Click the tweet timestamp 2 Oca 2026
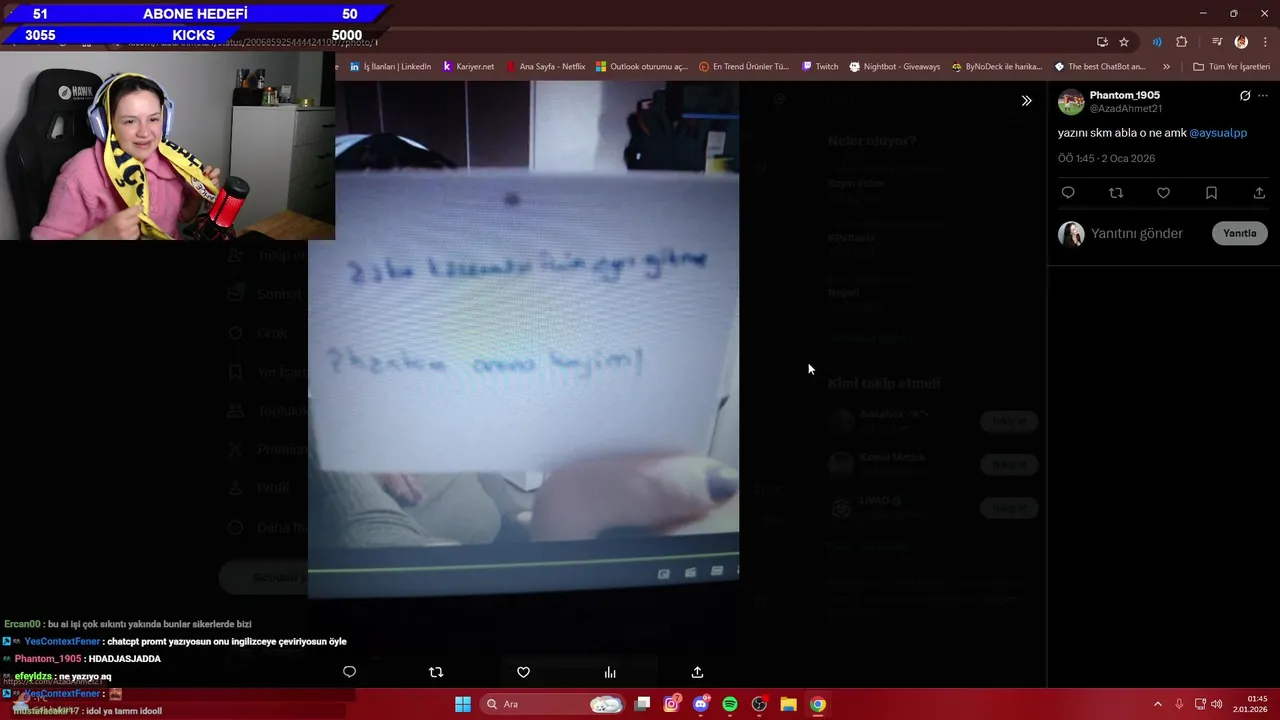1280x720 pixels. 1106,159
